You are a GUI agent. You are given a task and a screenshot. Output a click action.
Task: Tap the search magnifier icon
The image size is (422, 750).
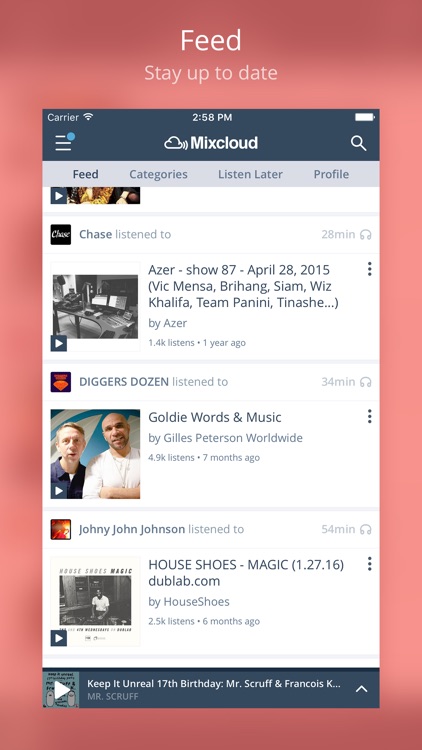358,143
